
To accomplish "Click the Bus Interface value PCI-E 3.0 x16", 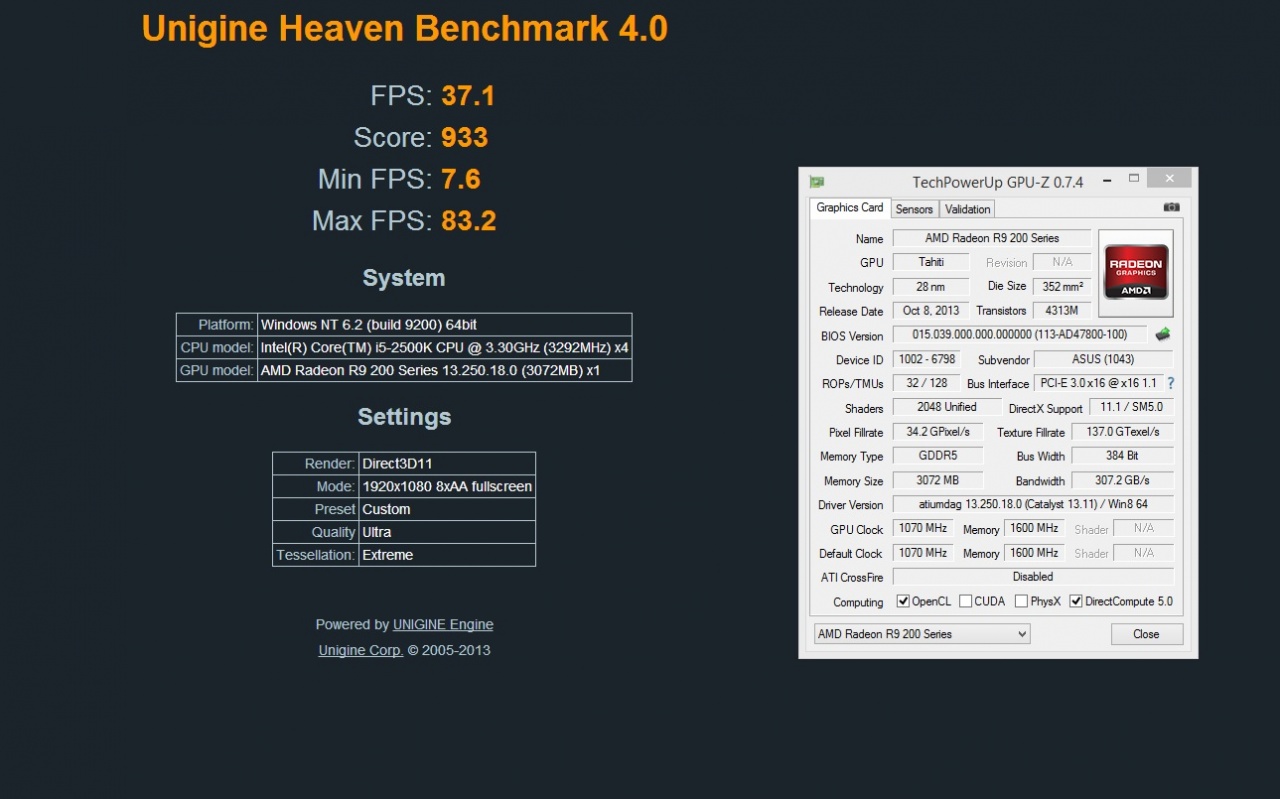I will pos(1098,383).
